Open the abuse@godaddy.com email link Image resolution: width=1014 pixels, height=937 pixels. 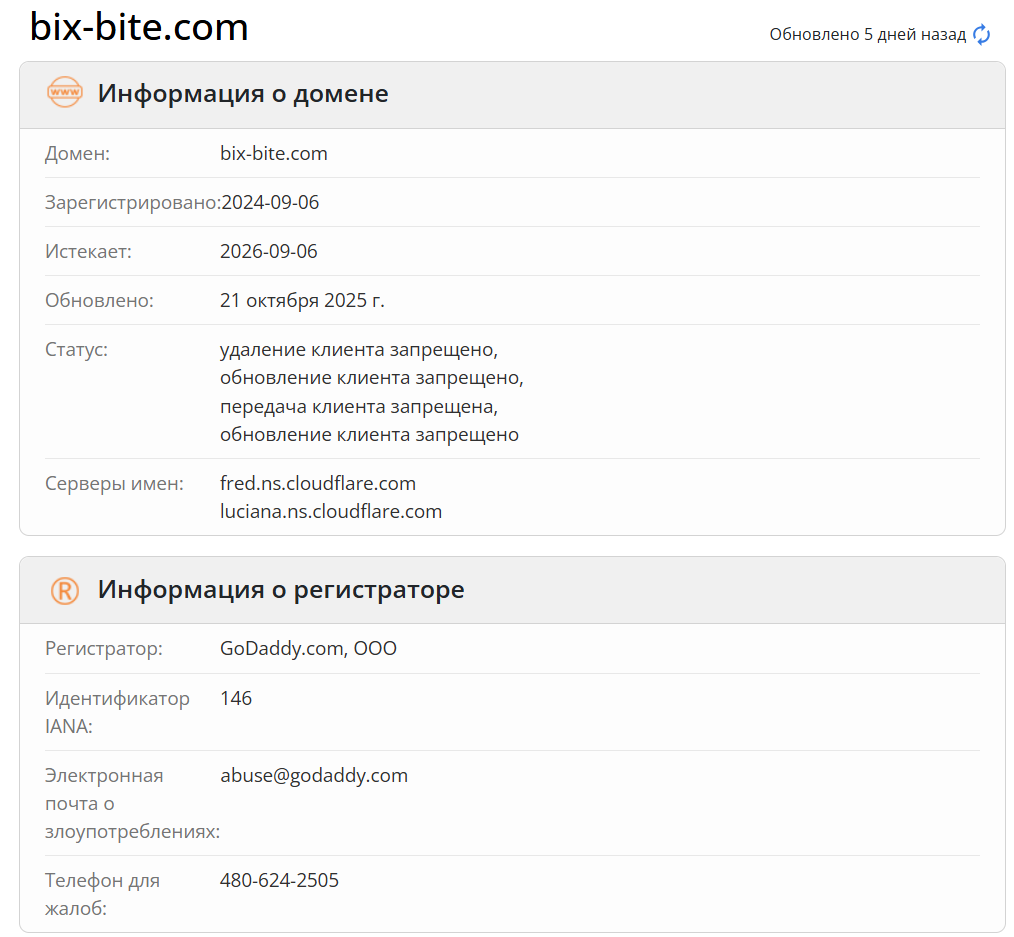point(314,775)
